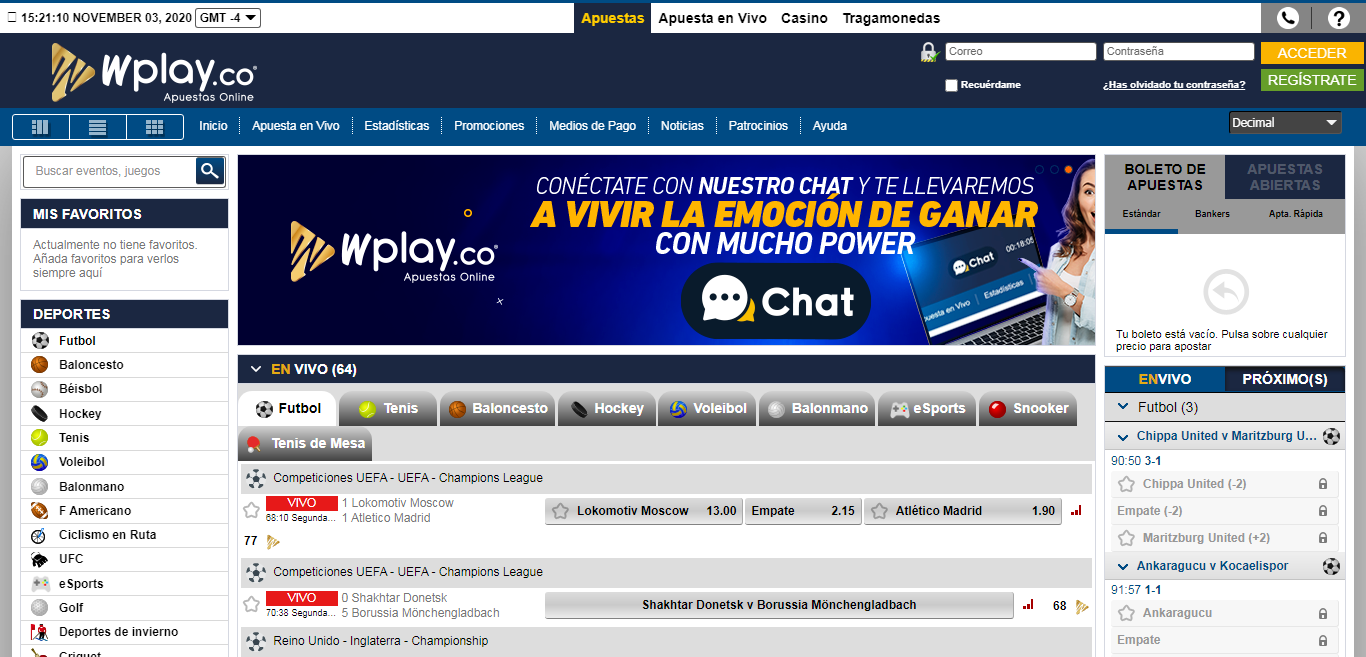Open the GMT -4 timezone dropdown

pyautogui.click(x=228, y=17)
